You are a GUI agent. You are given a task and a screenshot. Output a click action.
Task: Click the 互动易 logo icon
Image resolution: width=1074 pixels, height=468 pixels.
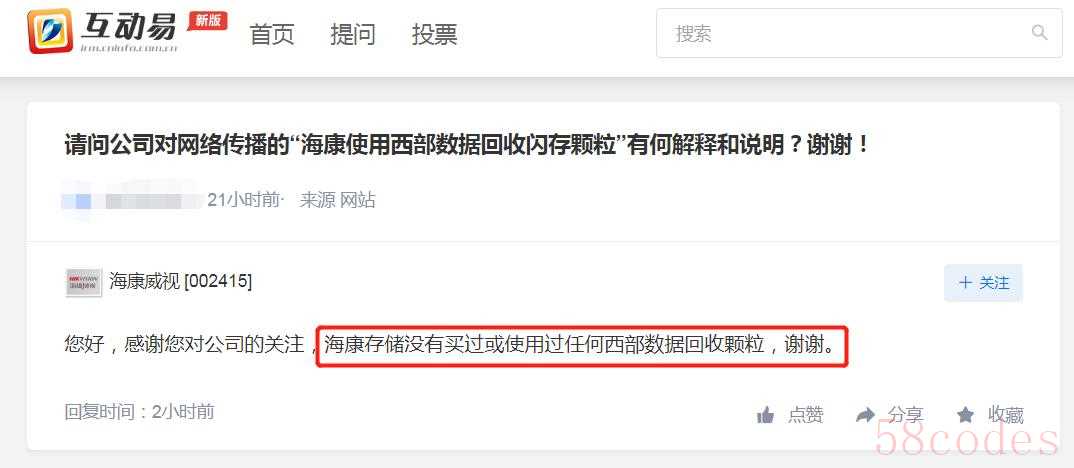tap(50, 31)
